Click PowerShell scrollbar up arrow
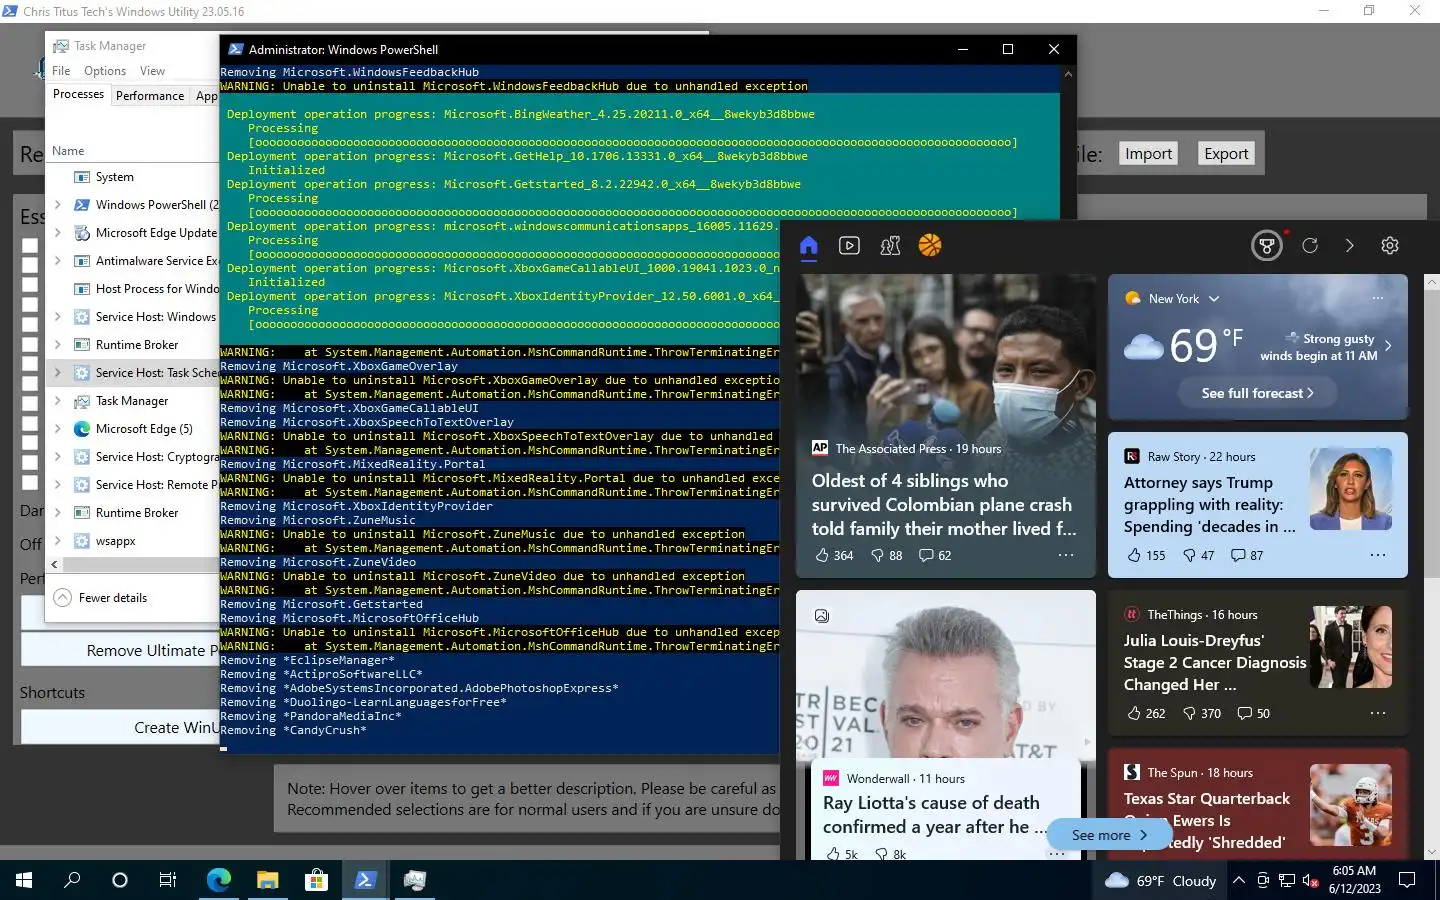This screenshot has height=900, width=1440. tap(1068, 73)
